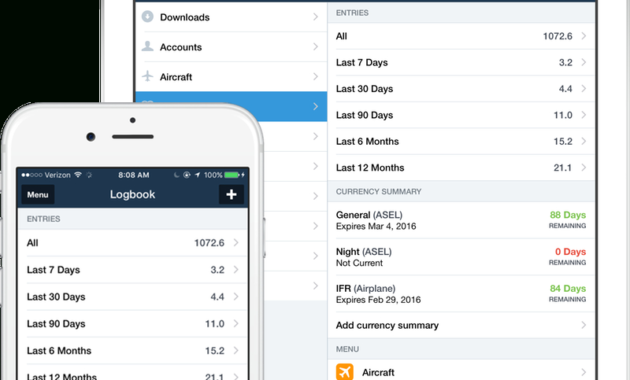Tap the phone Last 90 Days chevron
Image resolution: width=630 pixels, height=380 pixels.
coord(236,323)
